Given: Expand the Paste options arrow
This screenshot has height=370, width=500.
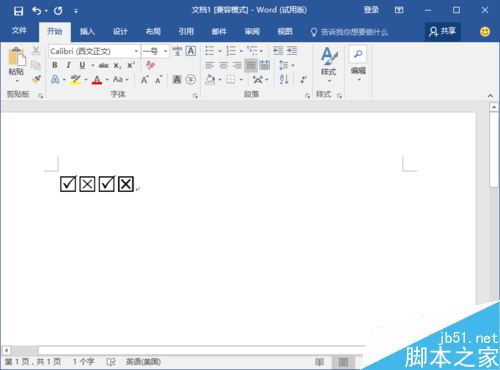Looking at the screenshot, I should pos(17,81).
